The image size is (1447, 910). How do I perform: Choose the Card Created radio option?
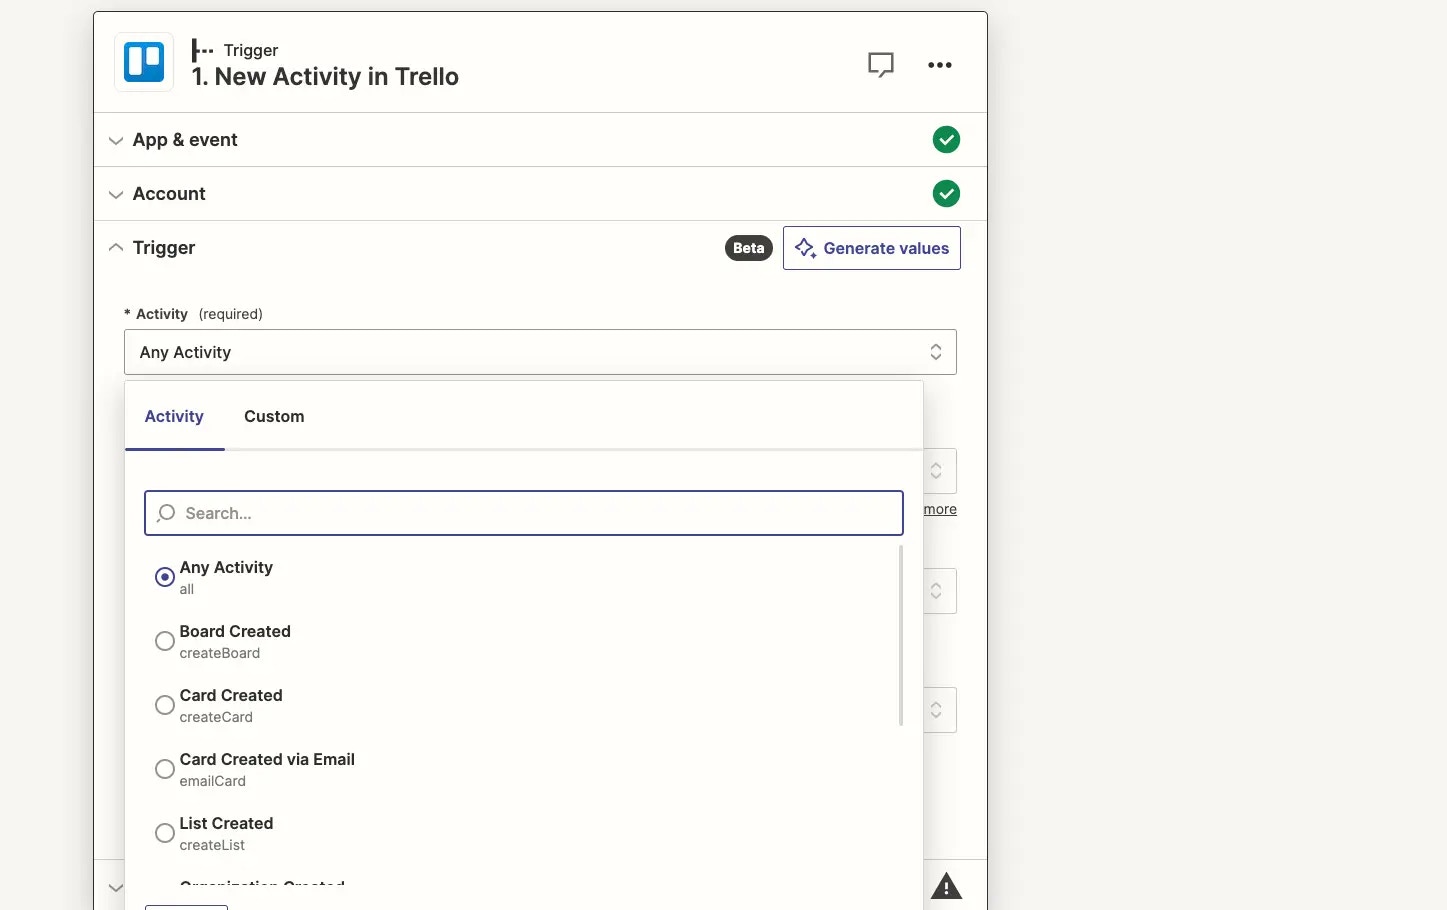[165, 705]
